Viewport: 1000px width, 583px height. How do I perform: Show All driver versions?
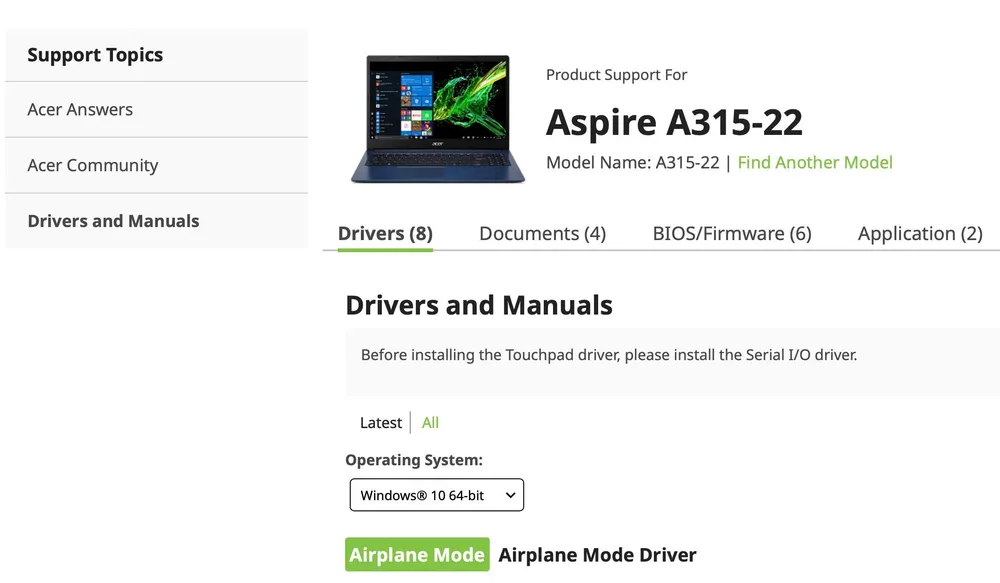click(x=430, y=423)
